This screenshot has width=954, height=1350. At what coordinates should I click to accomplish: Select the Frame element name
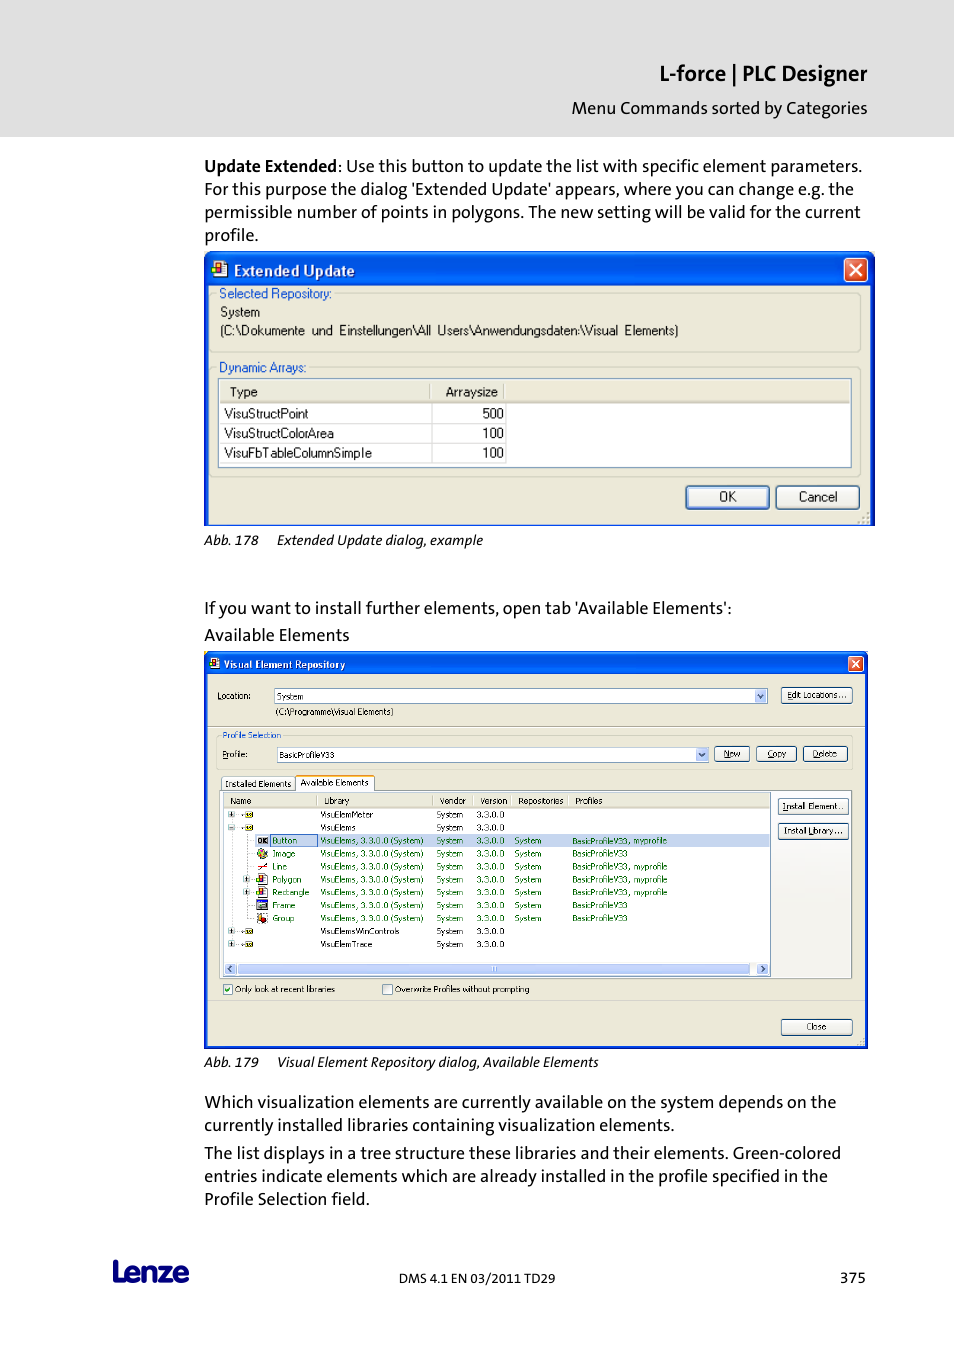click(284, 905)
